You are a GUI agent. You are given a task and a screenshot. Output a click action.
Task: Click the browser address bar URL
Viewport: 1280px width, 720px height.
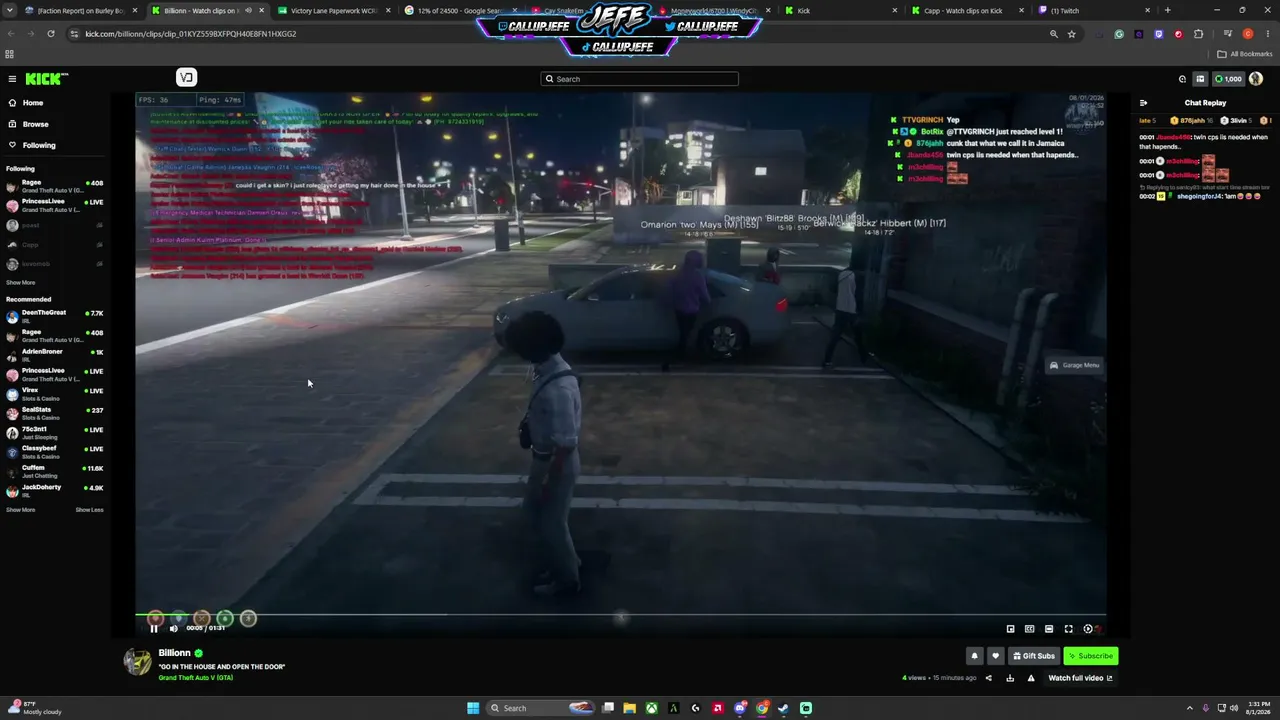click(x=191, y=34)
